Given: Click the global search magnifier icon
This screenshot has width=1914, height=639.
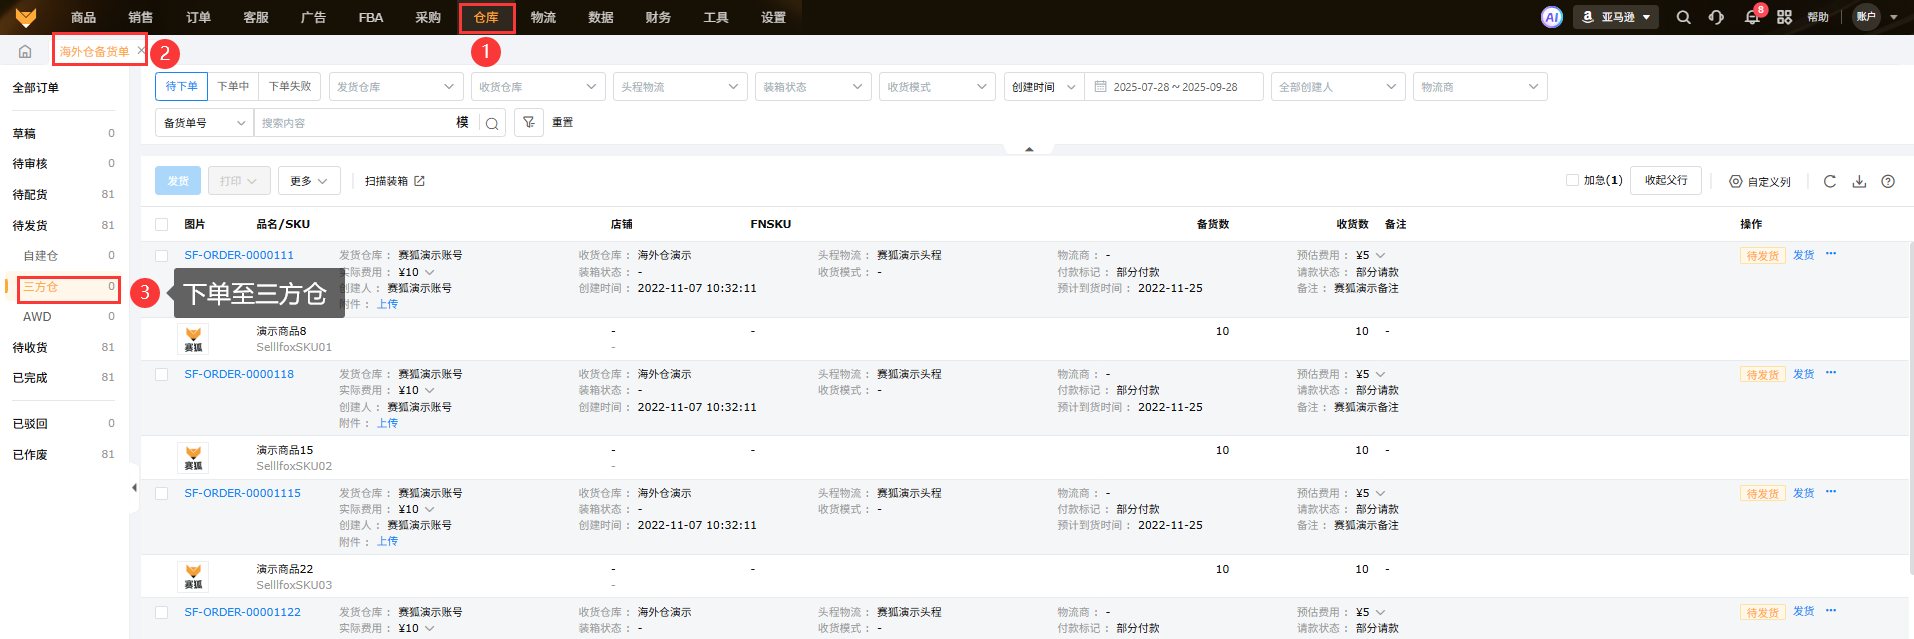Looking at the screenshot, I should click(1684, 17).
